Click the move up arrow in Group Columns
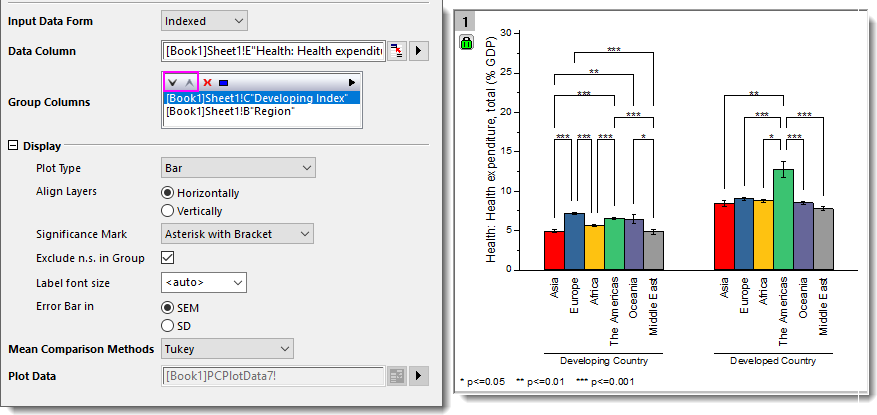This screenshot has width=877, height=415. click(189, 82)
